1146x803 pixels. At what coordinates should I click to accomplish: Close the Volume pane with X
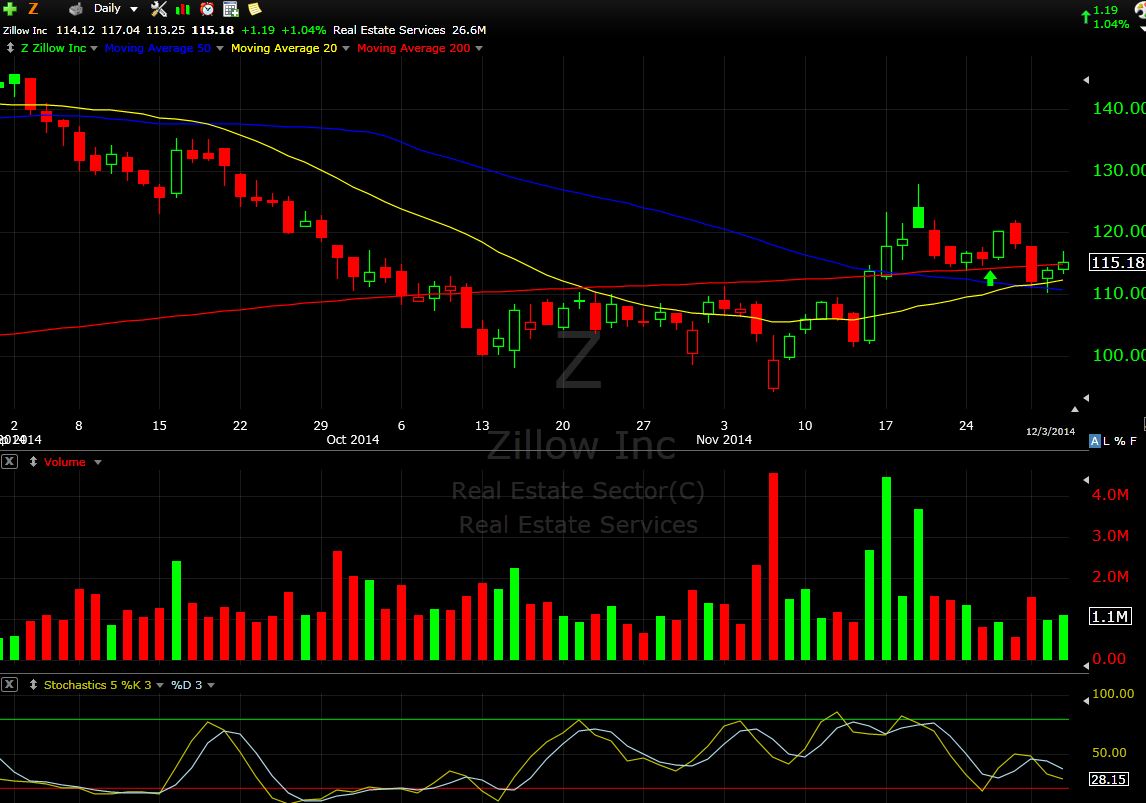(x=9, y=461)
